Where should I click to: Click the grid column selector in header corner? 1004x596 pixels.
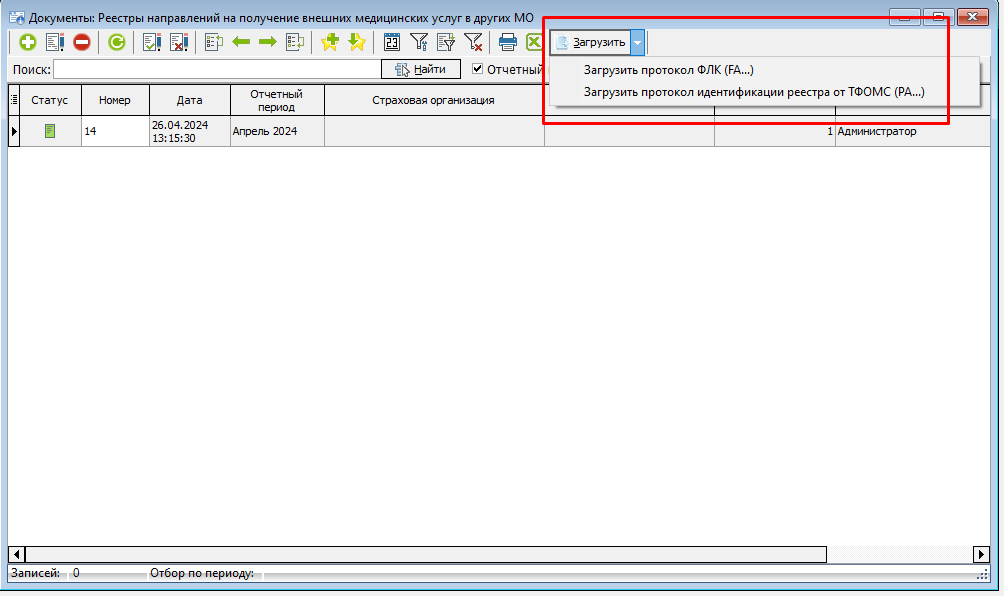15,100
